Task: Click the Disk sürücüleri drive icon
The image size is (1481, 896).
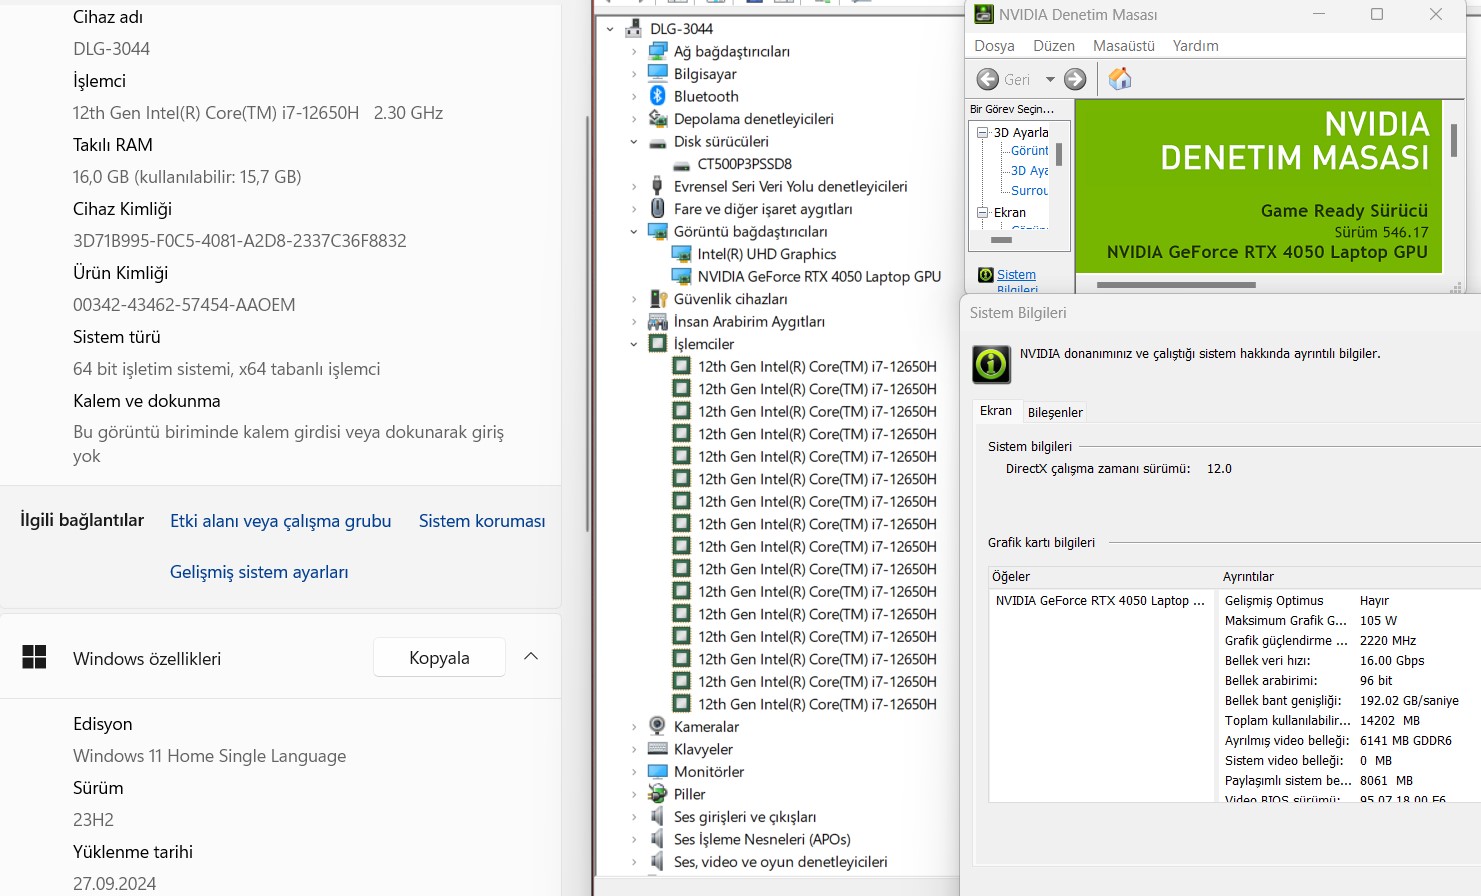Action: [657, 142]
